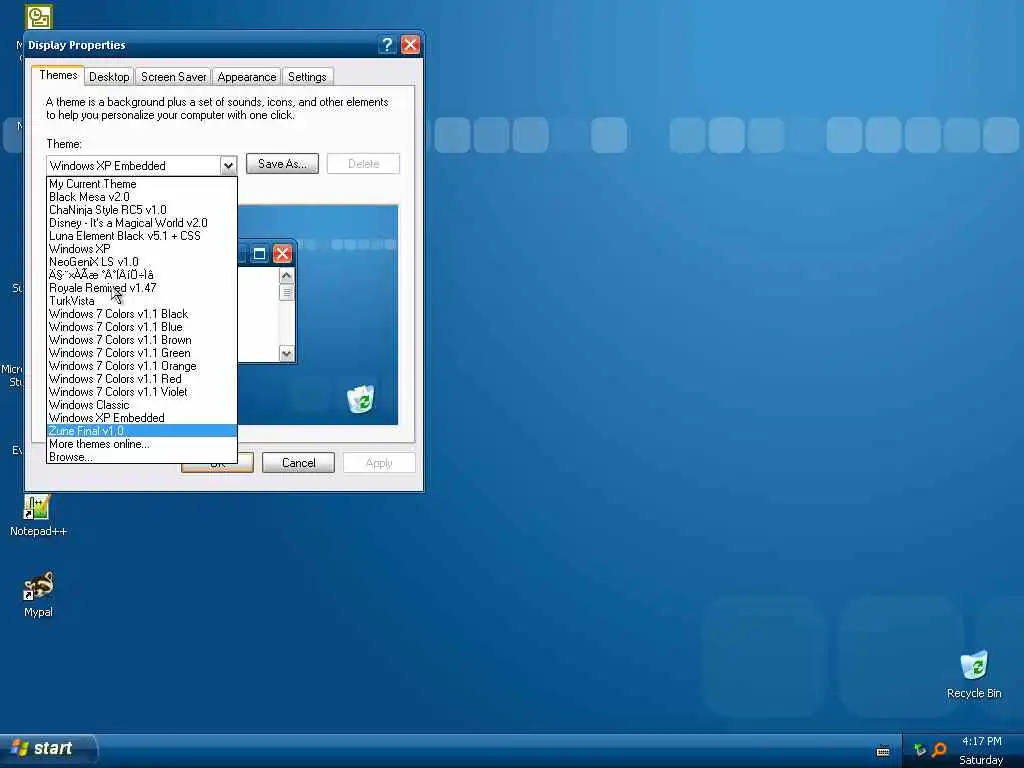This screenshot has width=1024, height=768.
Task: Click the Apply button
Action: tap(379, 463)
